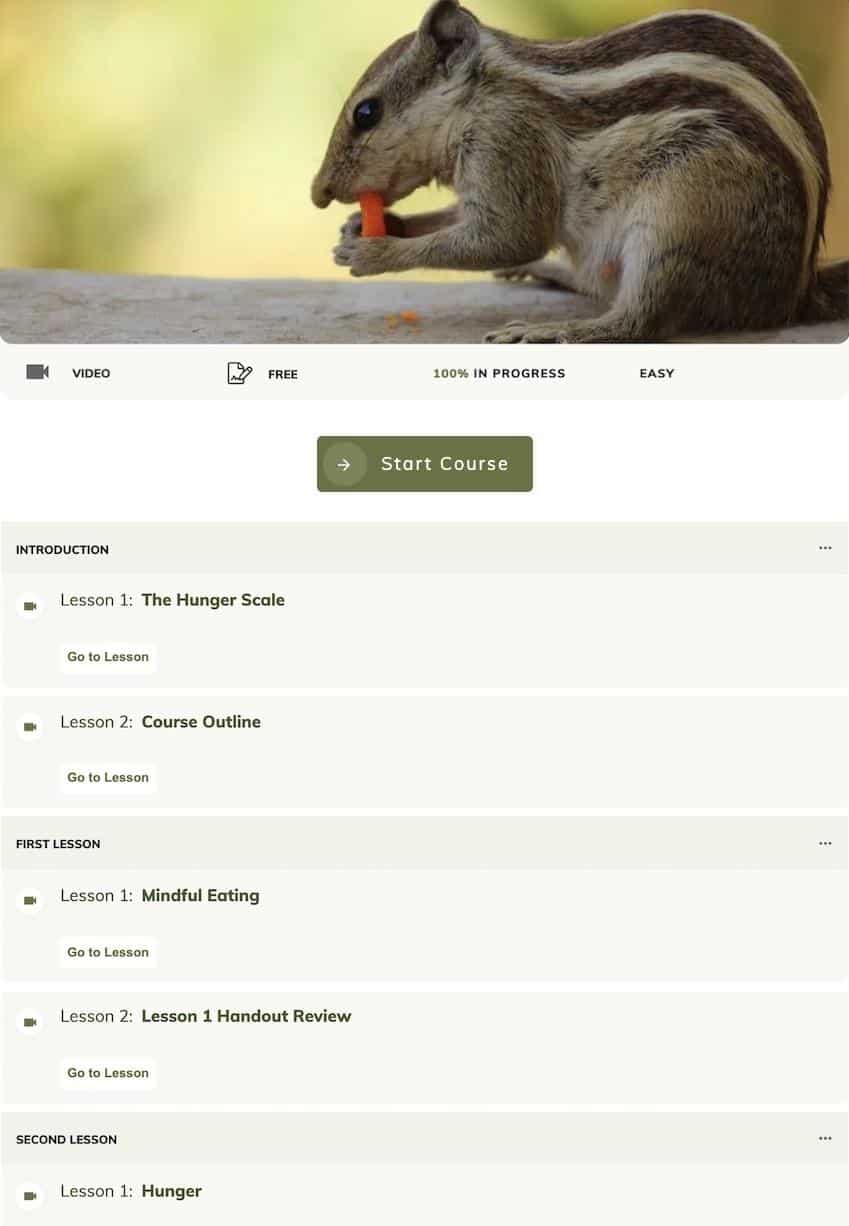Click the video icon for The Hunger Scale
Screen dimensions: 849x1226
coord(30,606)
